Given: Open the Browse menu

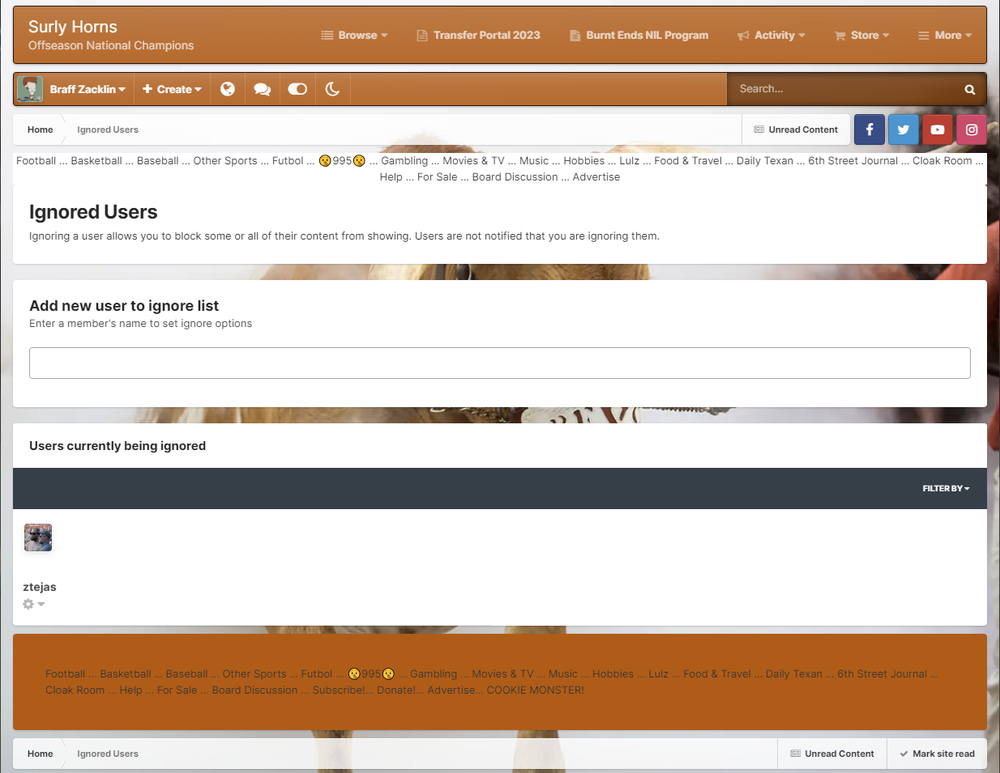Looking at the screenshot, I should click(x=355, y=35).
